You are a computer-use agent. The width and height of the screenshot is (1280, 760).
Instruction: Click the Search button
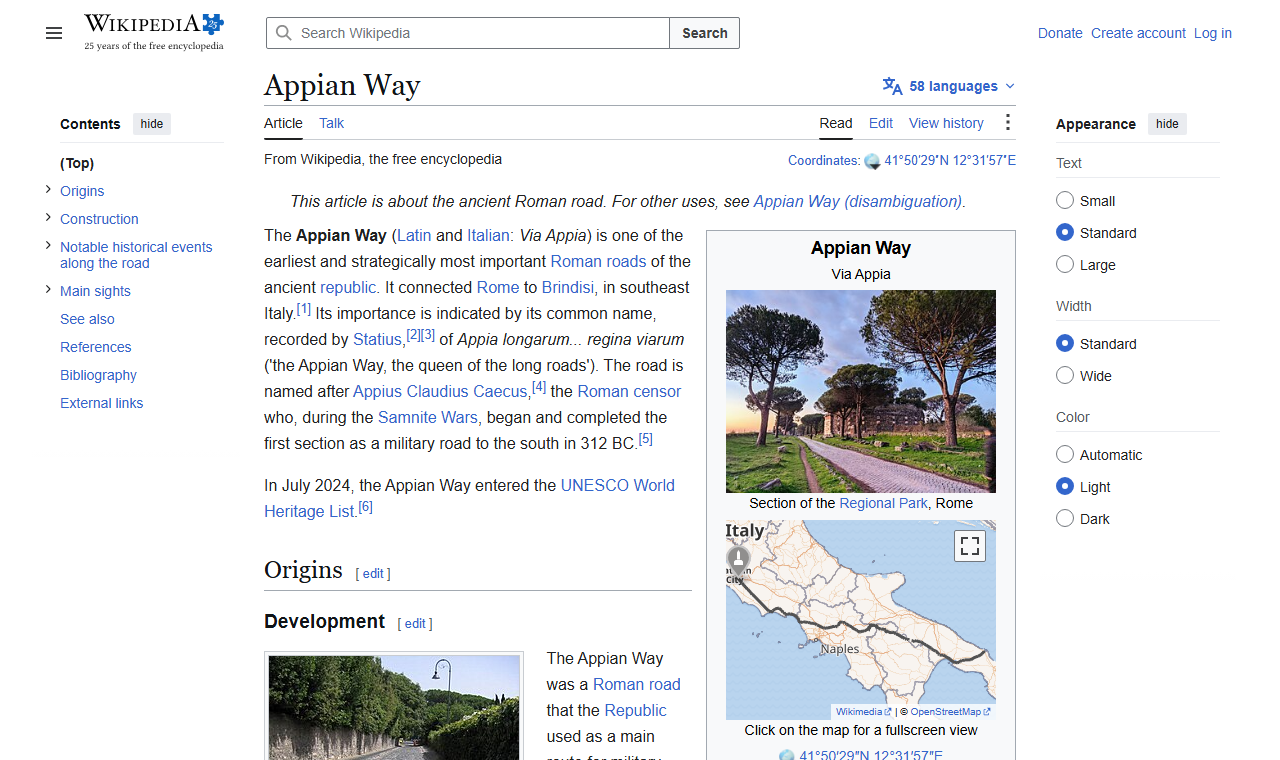[x=705, y=33]
